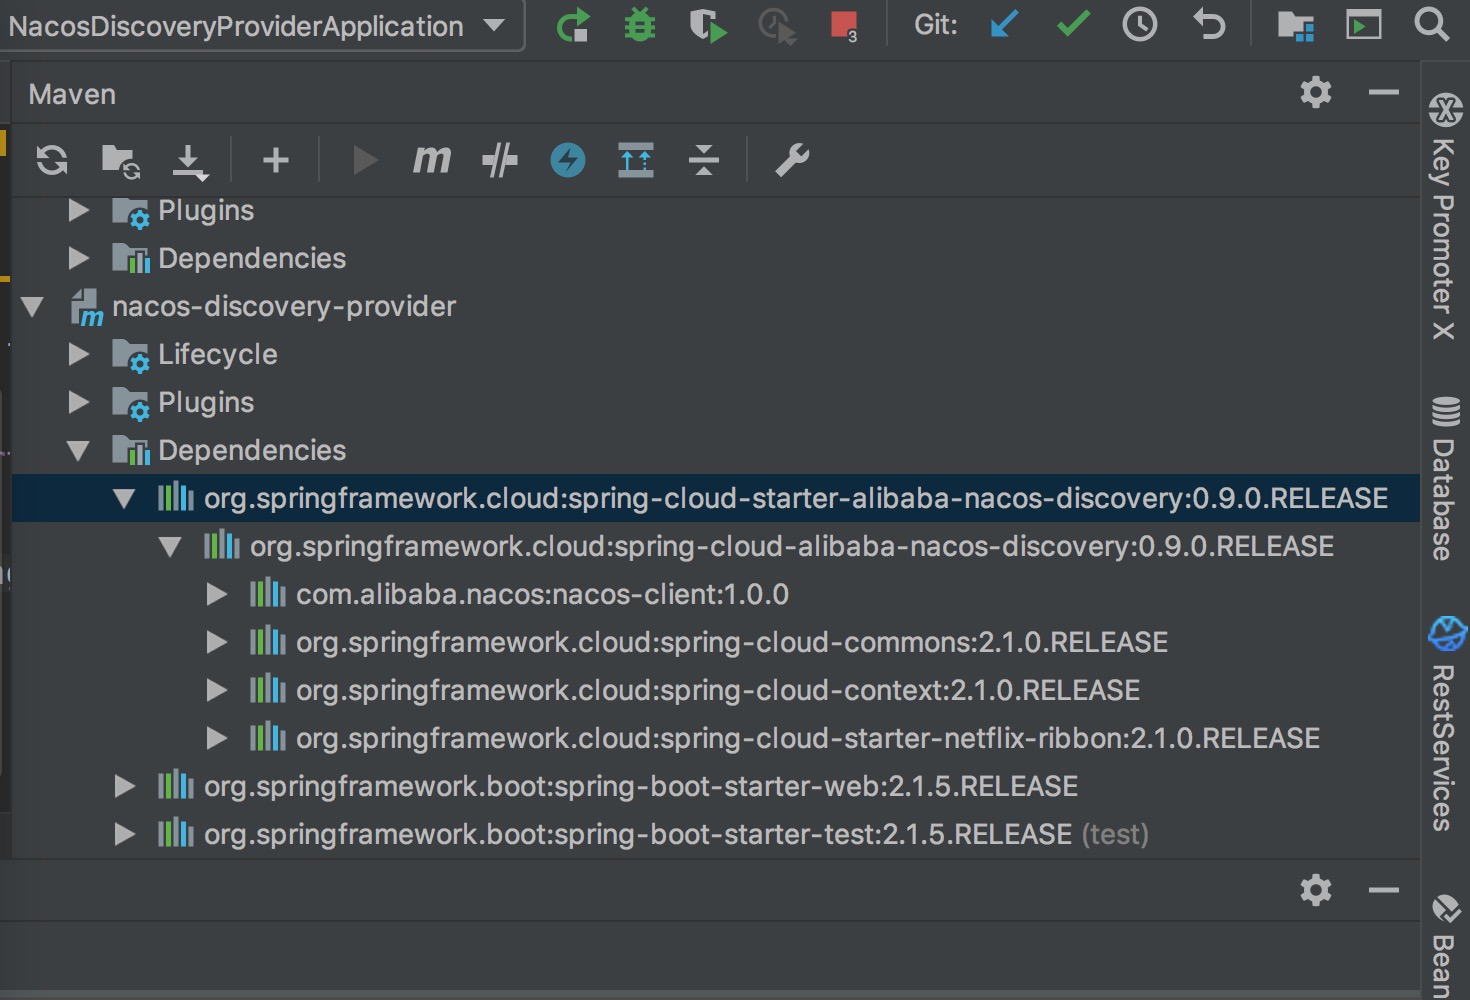This screenshot has height=1000, width=1470.
Task: Open Bean side tab
Action: pyautogui.click(x=1445, y=945)
